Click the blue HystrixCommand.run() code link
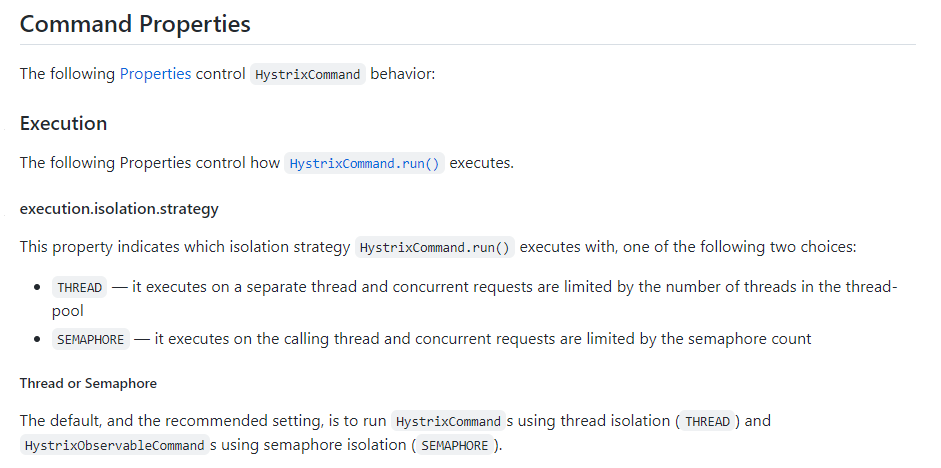941x468 pixels. click(364, 163)
